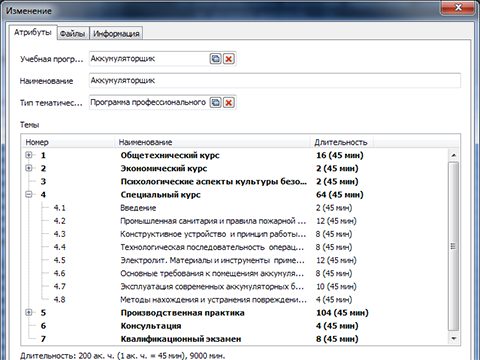Close the Изменение dialog window
The height and width of the screenshot is (360, 480).
click(x=458, y=7)
